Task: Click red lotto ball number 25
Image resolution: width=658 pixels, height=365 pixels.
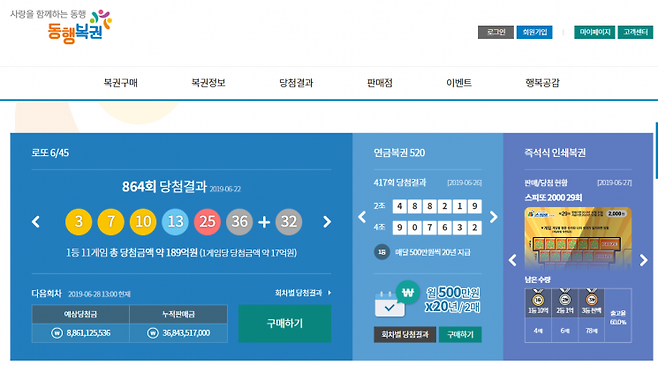Action: (x=207, y=222)
